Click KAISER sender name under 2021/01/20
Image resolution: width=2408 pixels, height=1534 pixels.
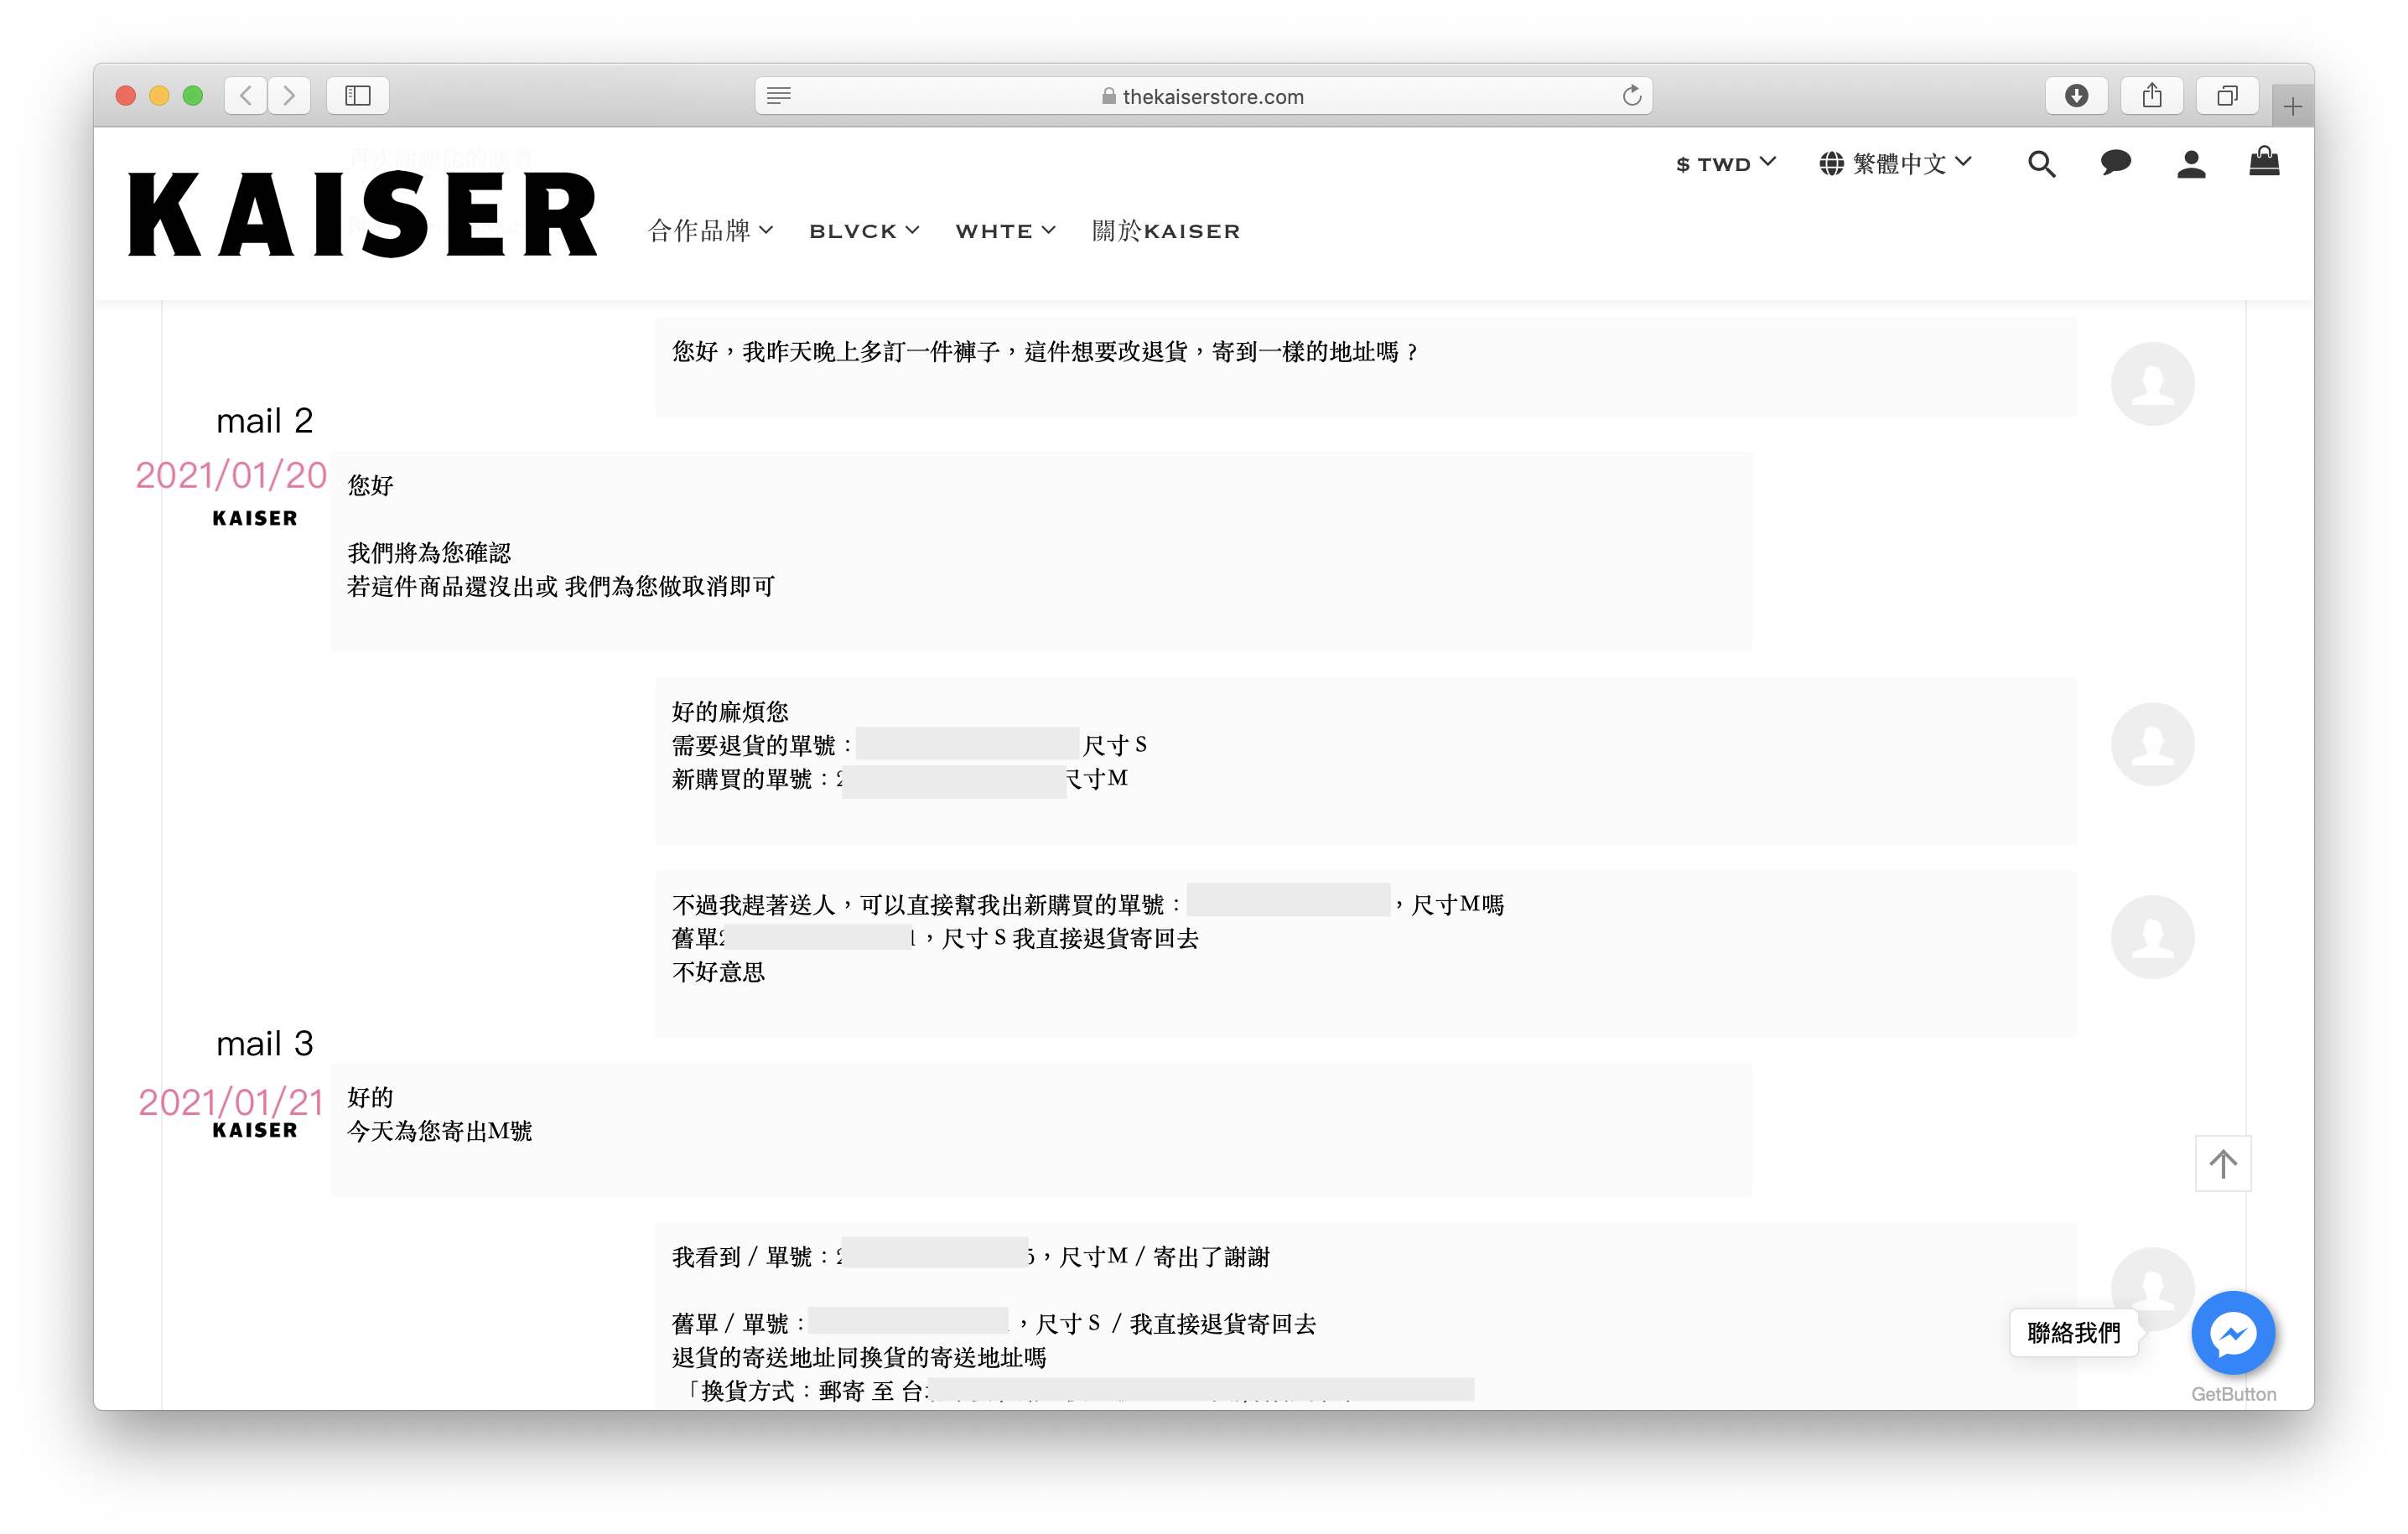tap(255, 518)
